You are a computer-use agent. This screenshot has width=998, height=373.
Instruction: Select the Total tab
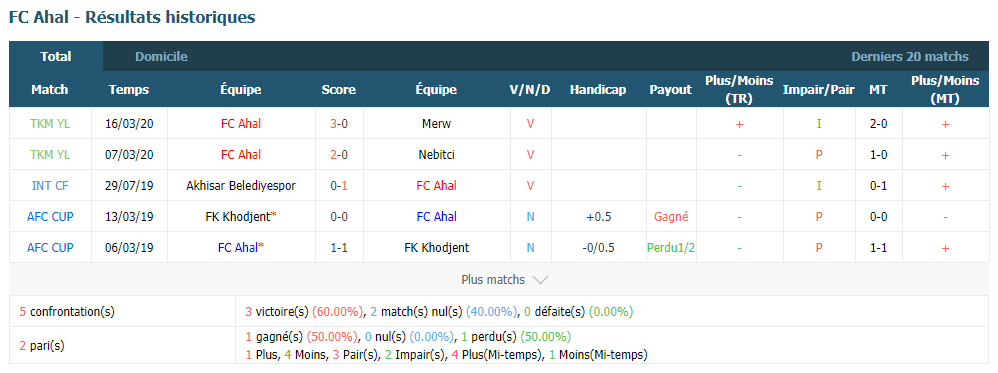point(56,57)
